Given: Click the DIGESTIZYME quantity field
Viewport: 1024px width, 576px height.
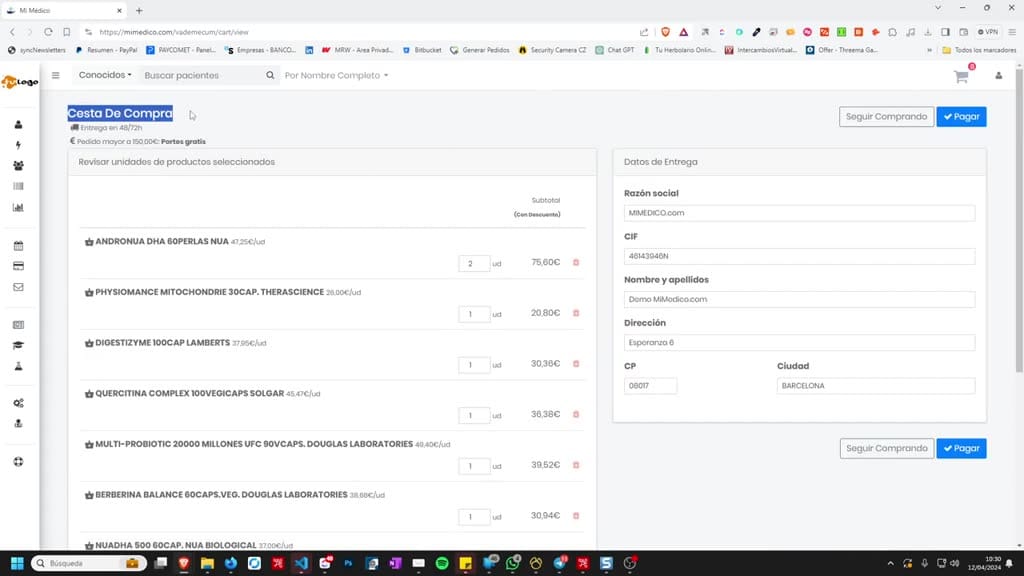Looking at the screenshot, I should tap(474, 364).
